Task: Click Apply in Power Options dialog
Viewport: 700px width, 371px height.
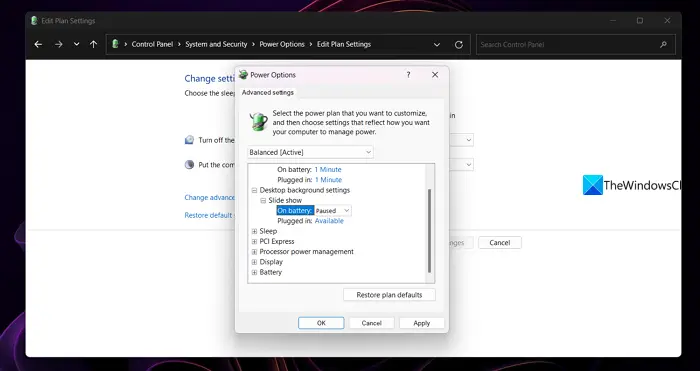Action: [x=421, y=323]
